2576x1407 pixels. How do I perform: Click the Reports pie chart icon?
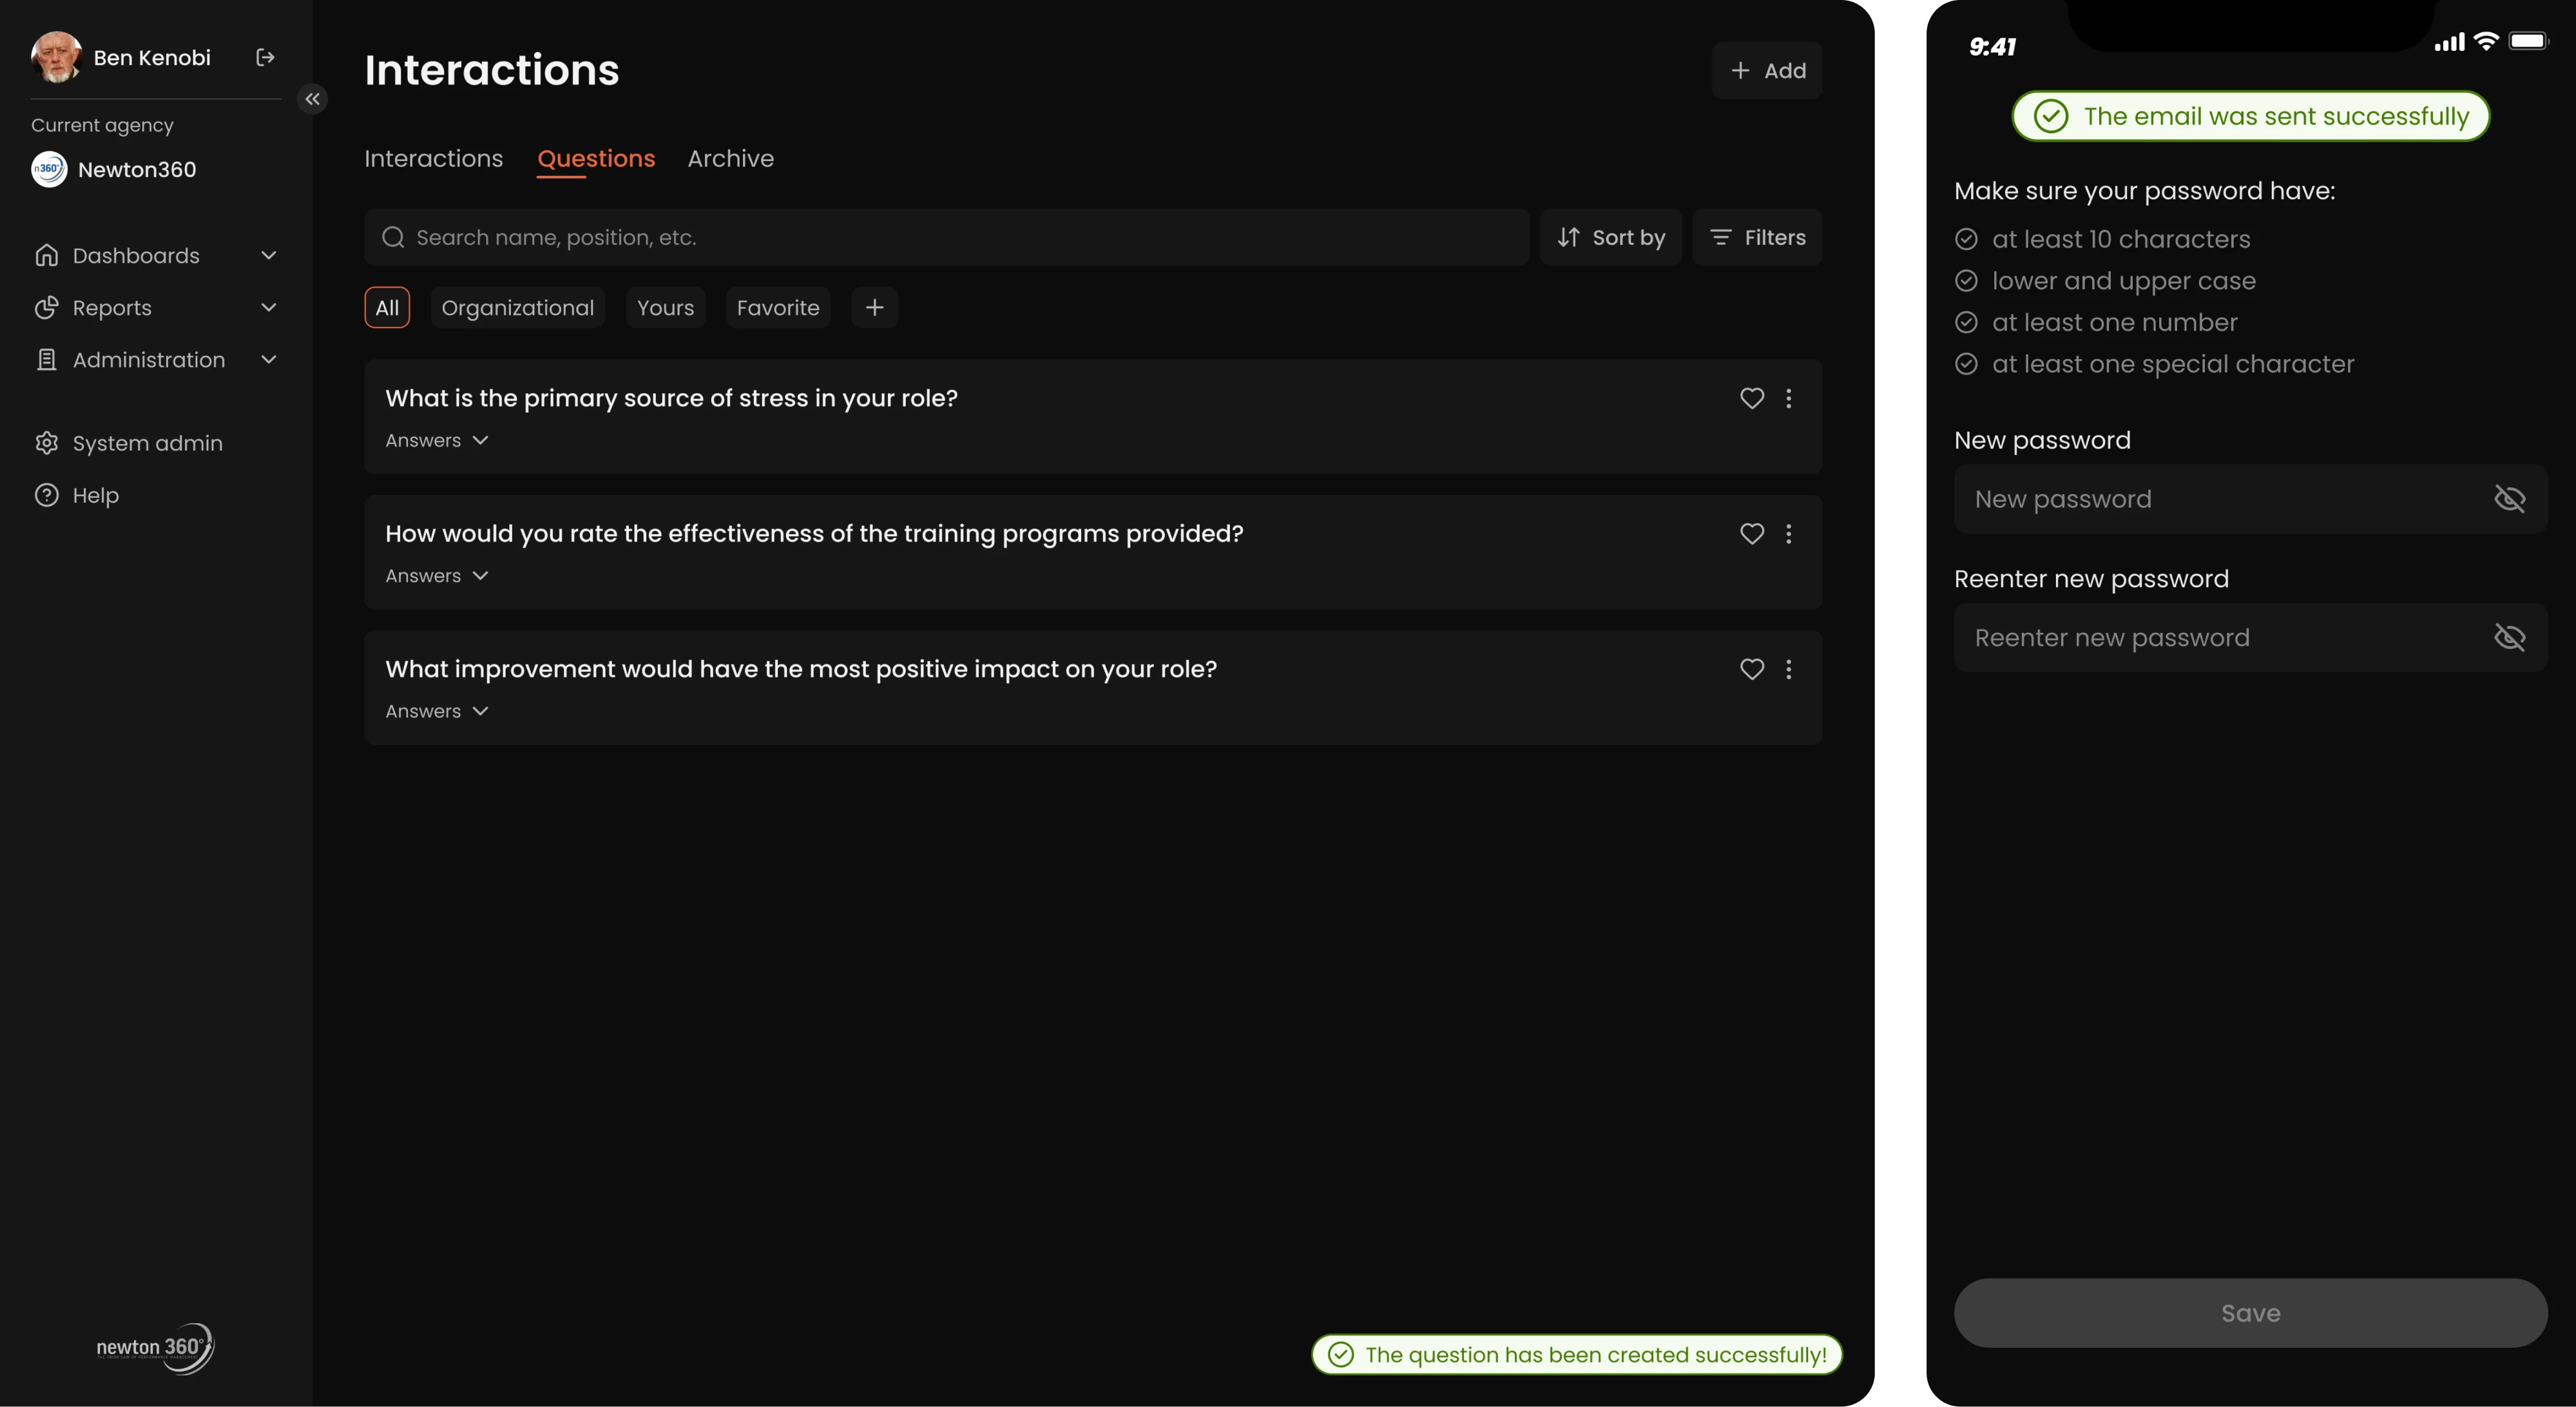click(x=46, y=308)
